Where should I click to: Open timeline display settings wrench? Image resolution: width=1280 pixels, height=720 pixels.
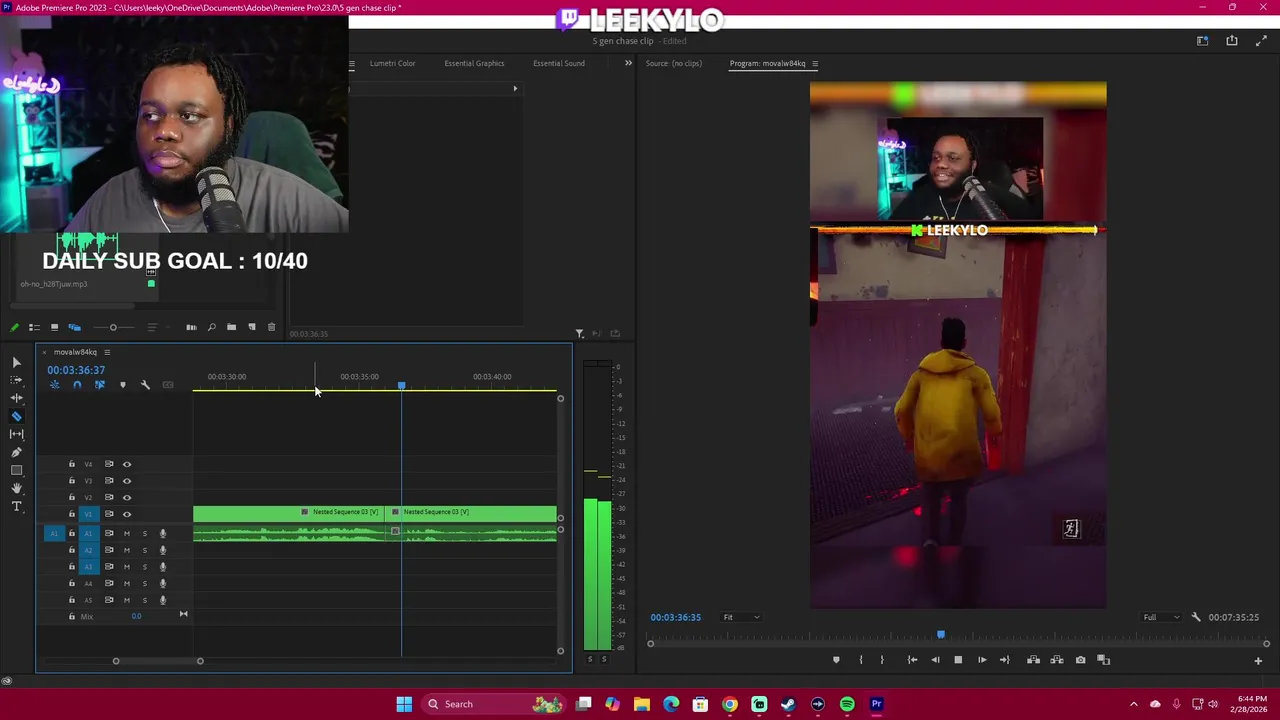coord(145,385)
